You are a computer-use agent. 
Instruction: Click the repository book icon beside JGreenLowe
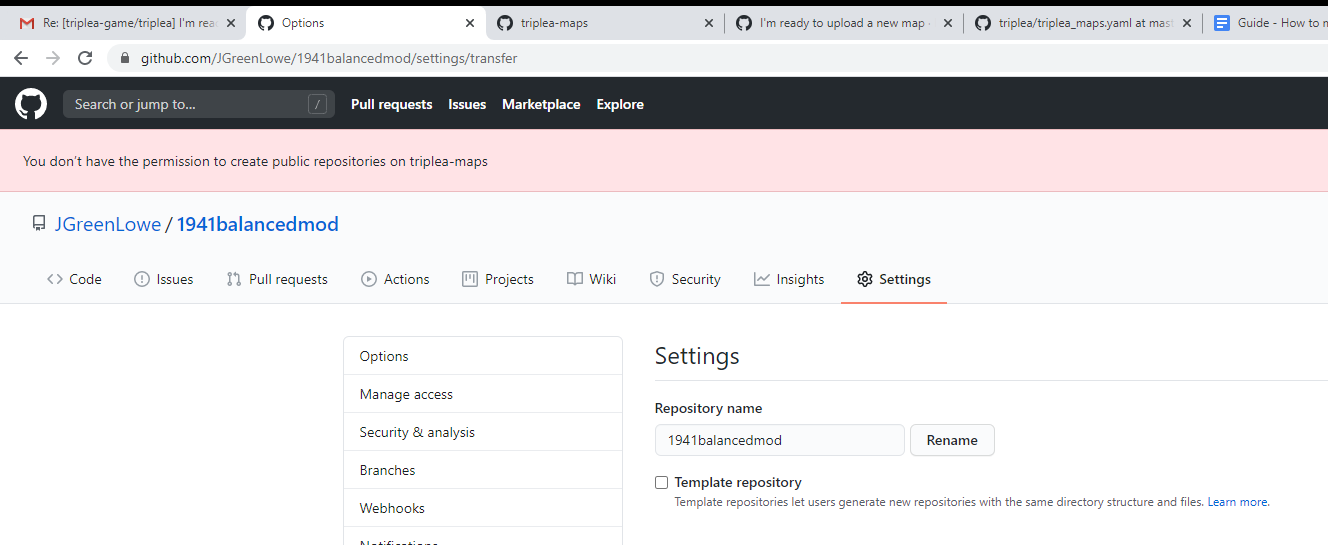pos(39,224)
